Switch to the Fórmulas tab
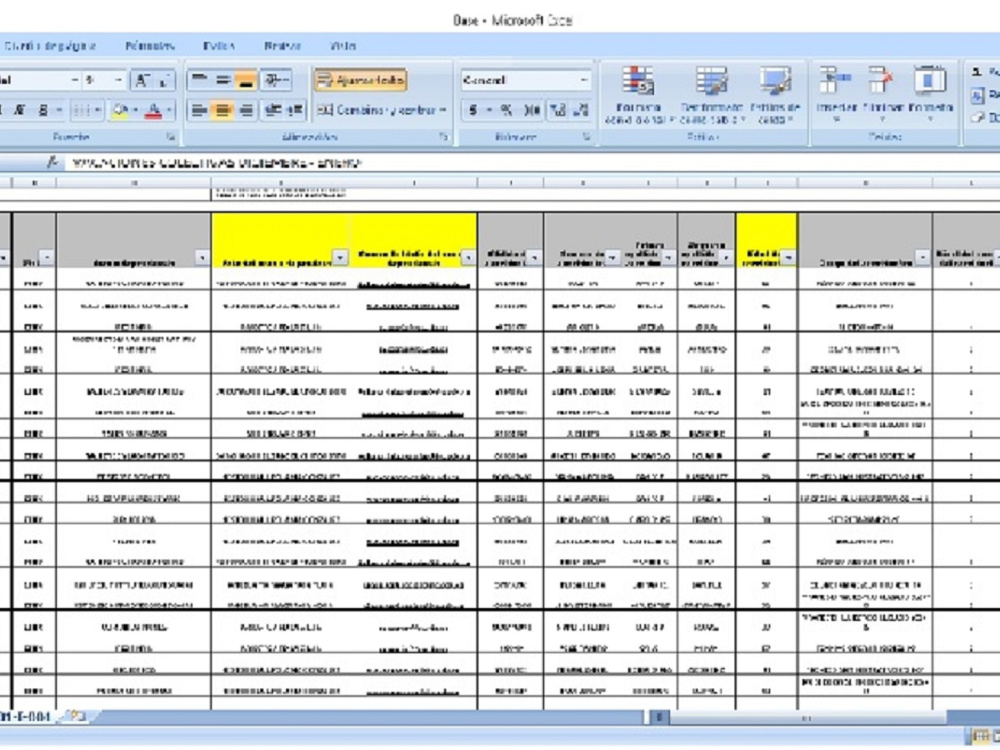The image size is (1000, 750). click(150, 46)
